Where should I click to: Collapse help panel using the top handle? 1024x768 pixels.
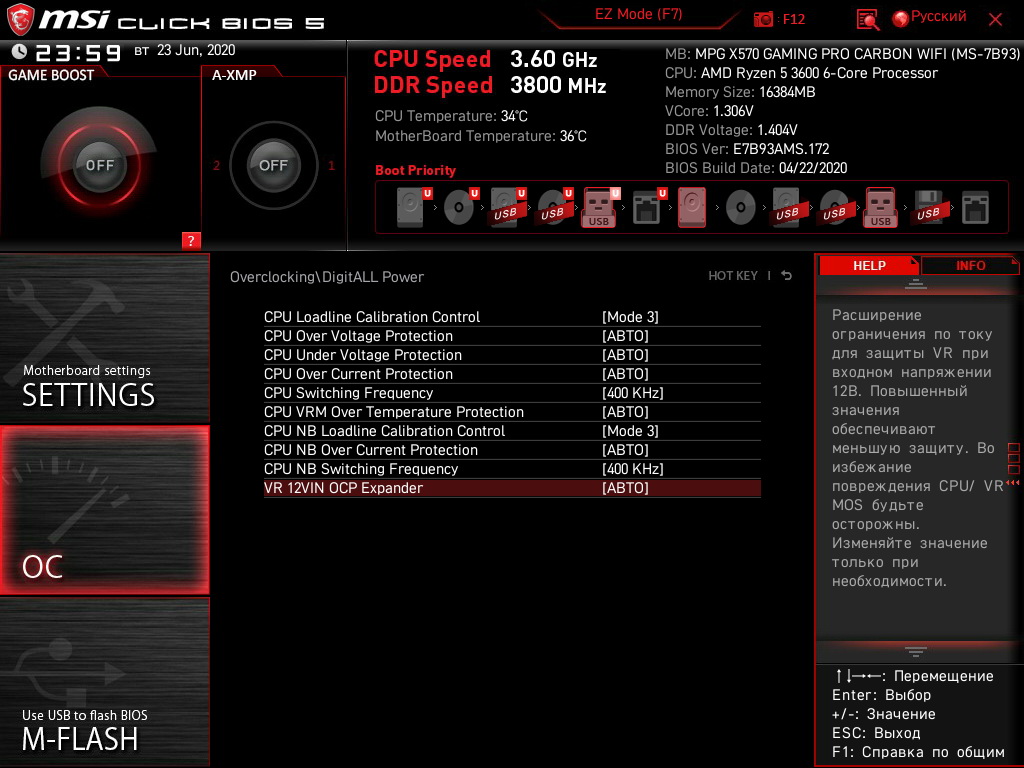click(x=916, y=283)
